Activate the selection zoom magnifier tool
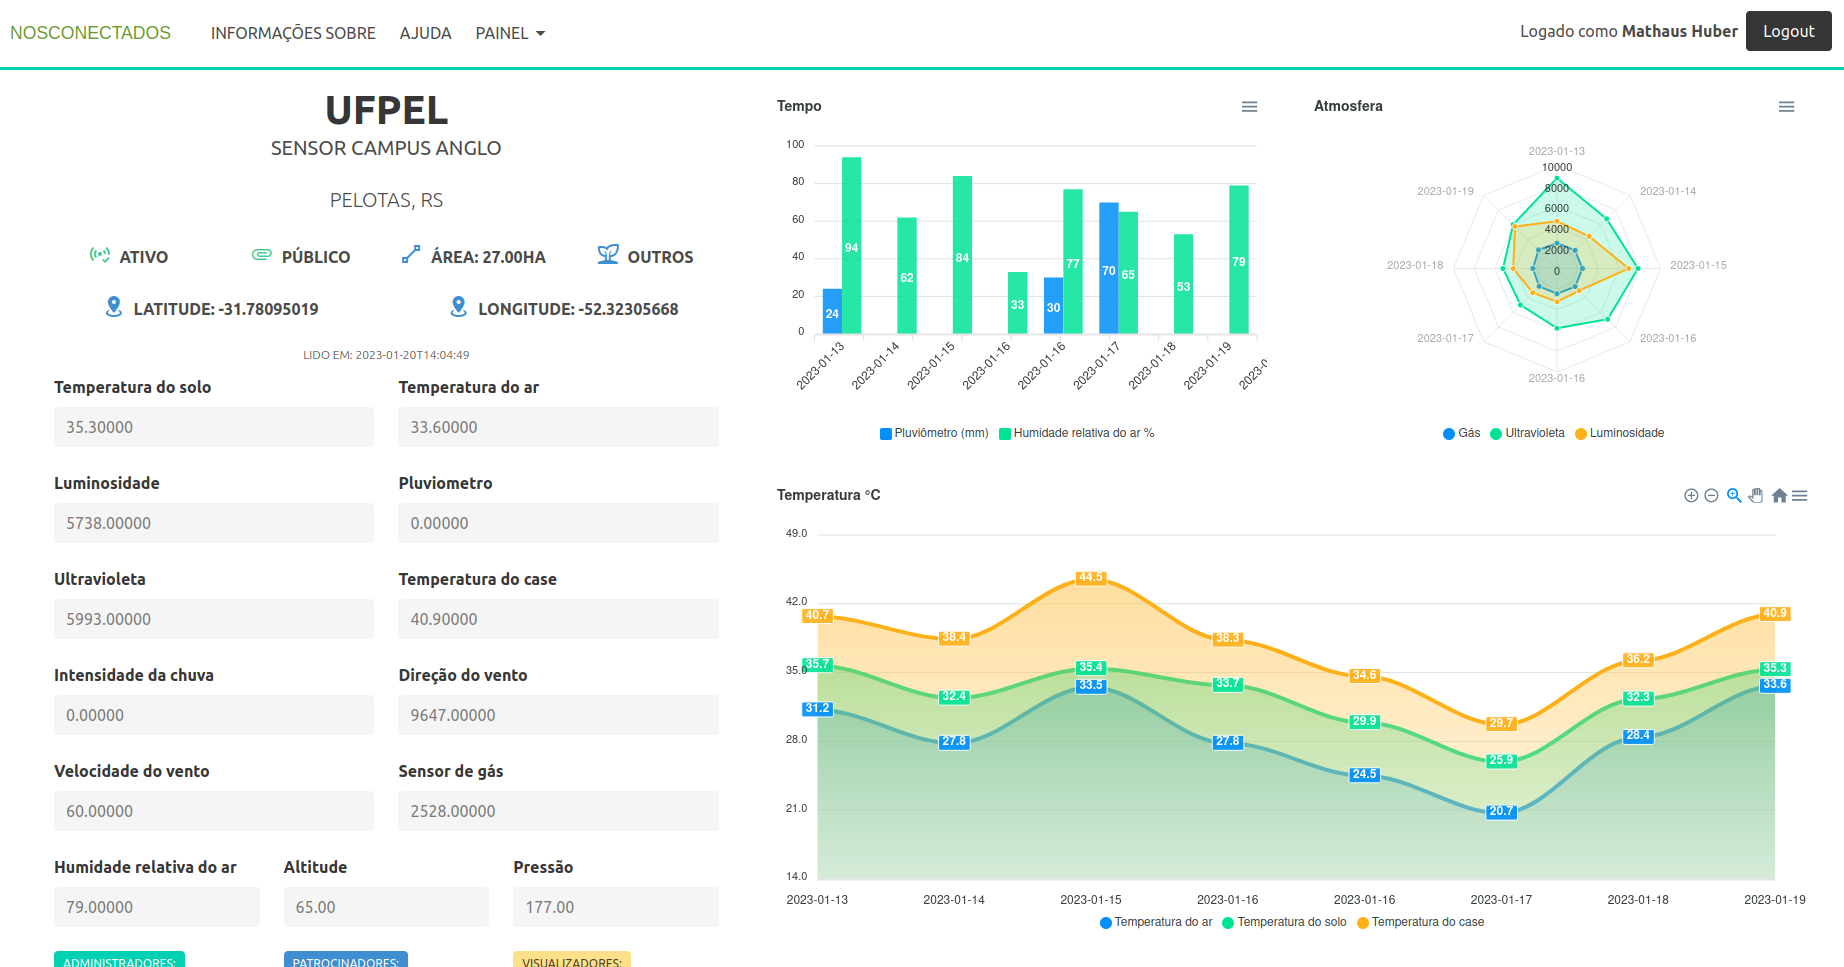 tap(1734, 496)
